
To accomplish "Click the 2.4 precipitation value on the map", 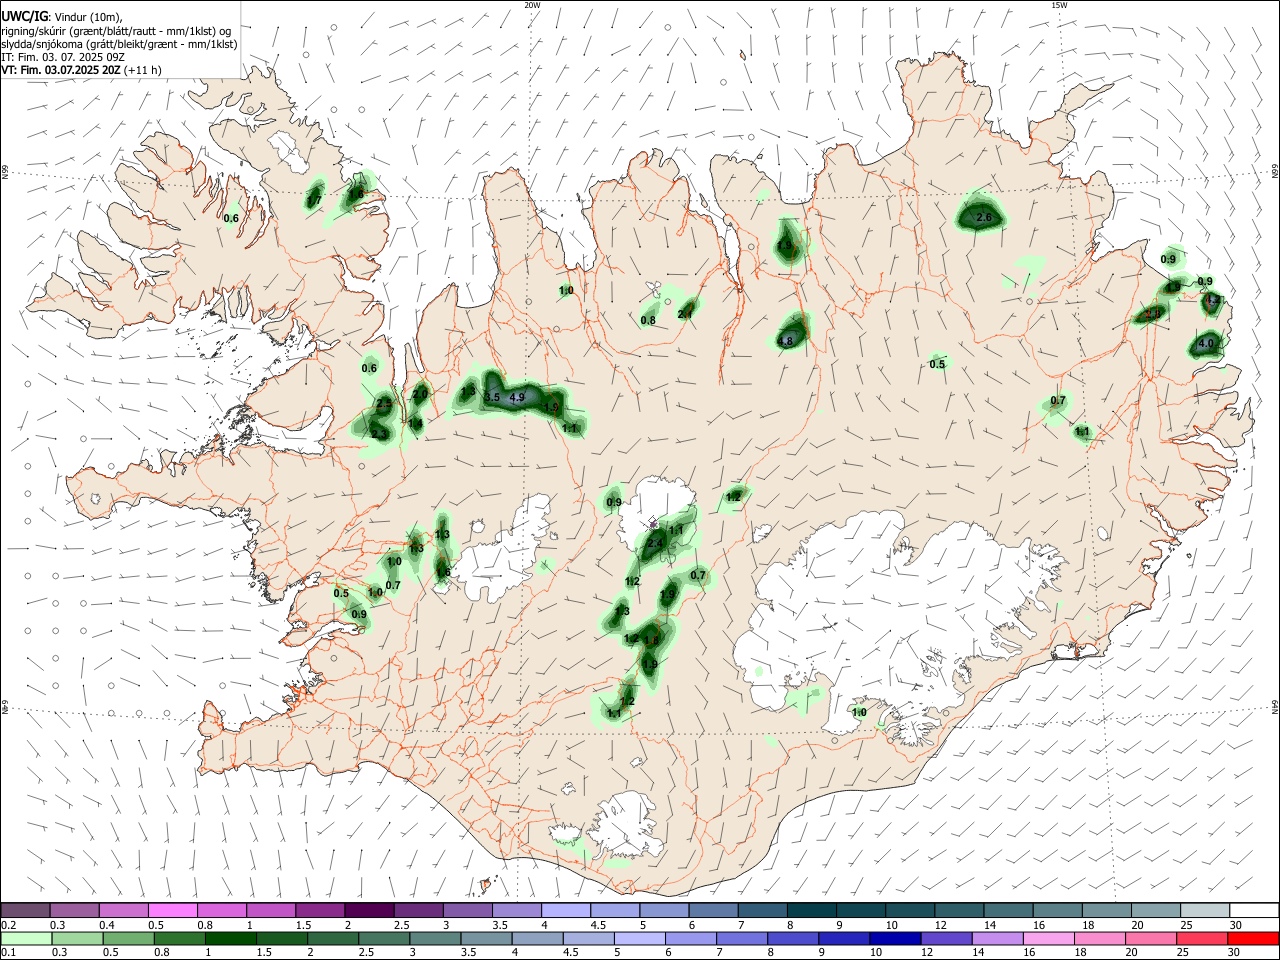I will click(656, 543).
